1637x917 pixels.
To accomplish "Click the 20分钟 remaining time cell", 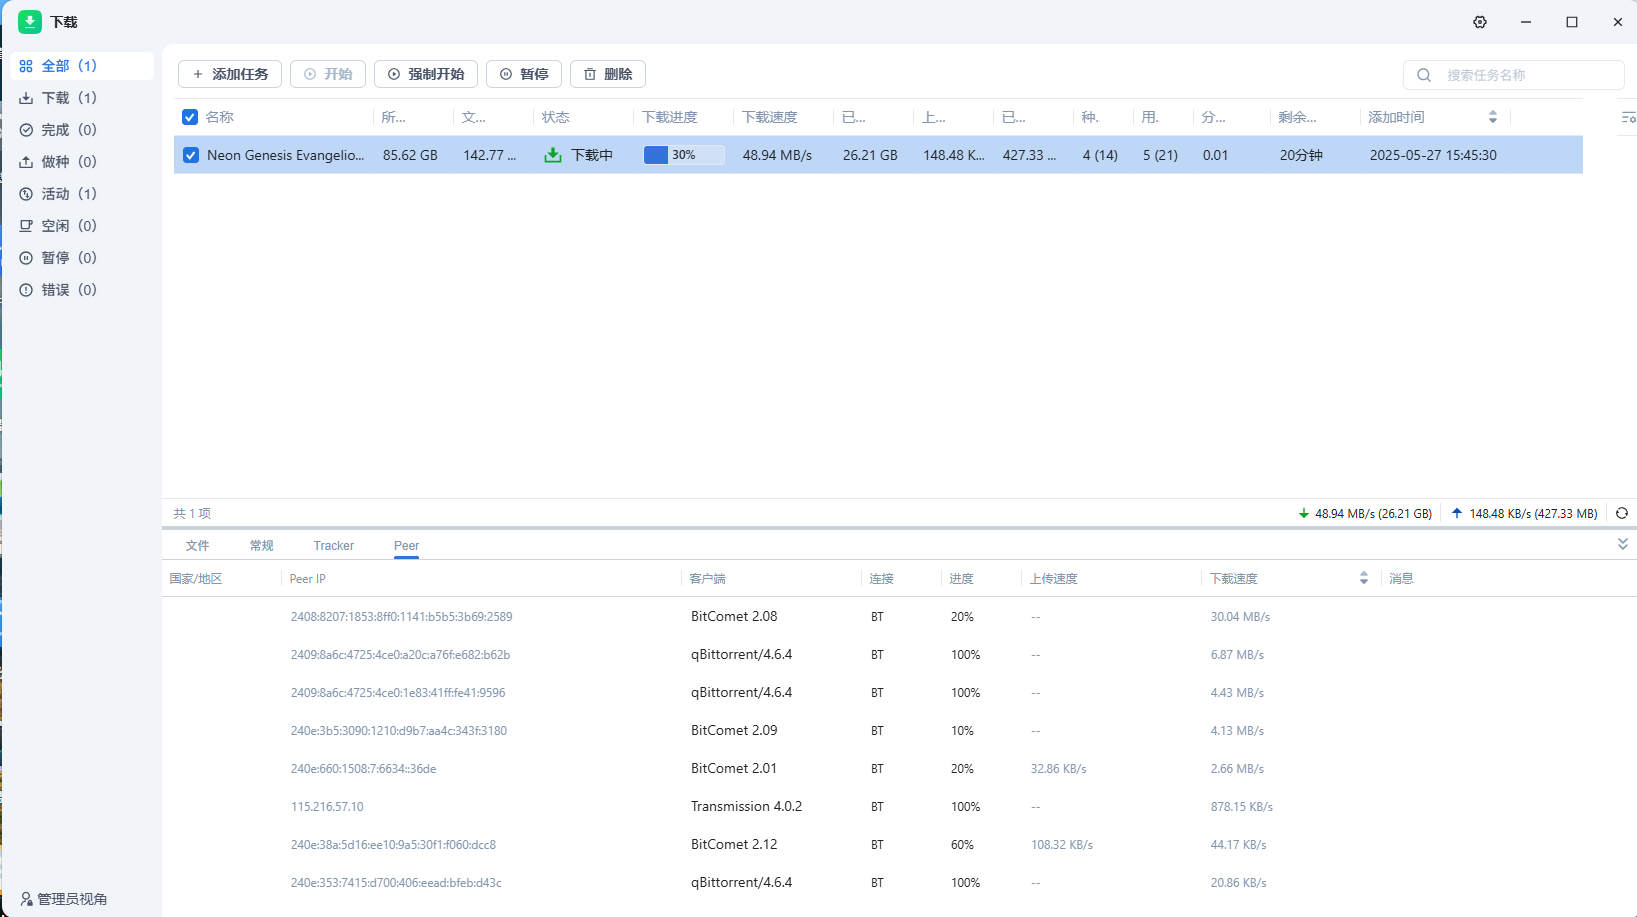I will pyautogui.click(x=1301, y=155).
